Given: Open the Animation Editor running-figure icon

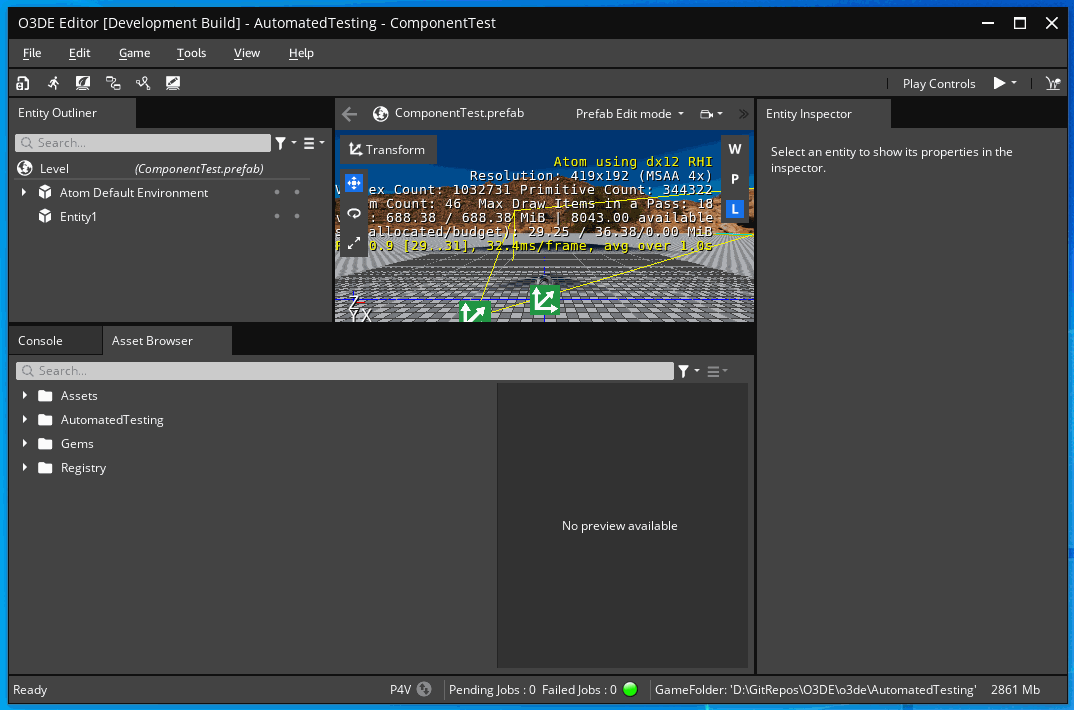Looking at the screenshot, I should pos(53,83).
